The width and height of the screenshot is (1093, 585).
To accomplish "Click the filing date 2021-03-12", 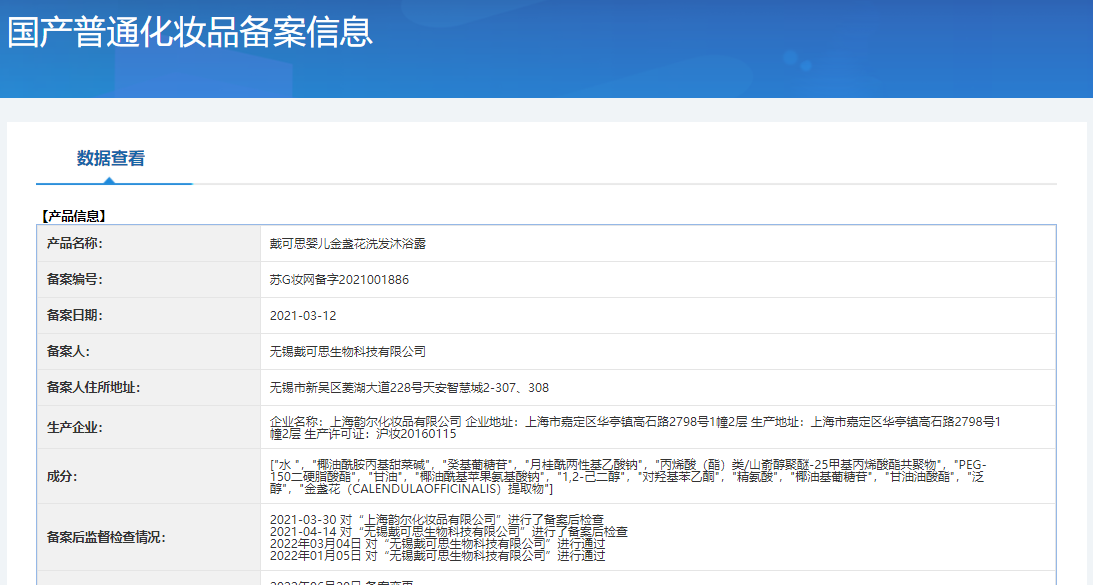I will point(303,316).
